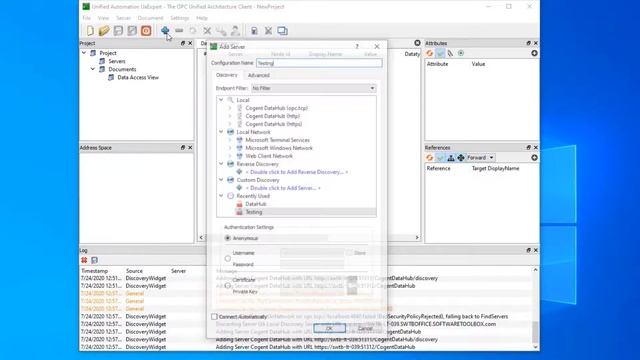Open the Endpoint Filter dropdown

pyautogui.click(x=313, y=88)
